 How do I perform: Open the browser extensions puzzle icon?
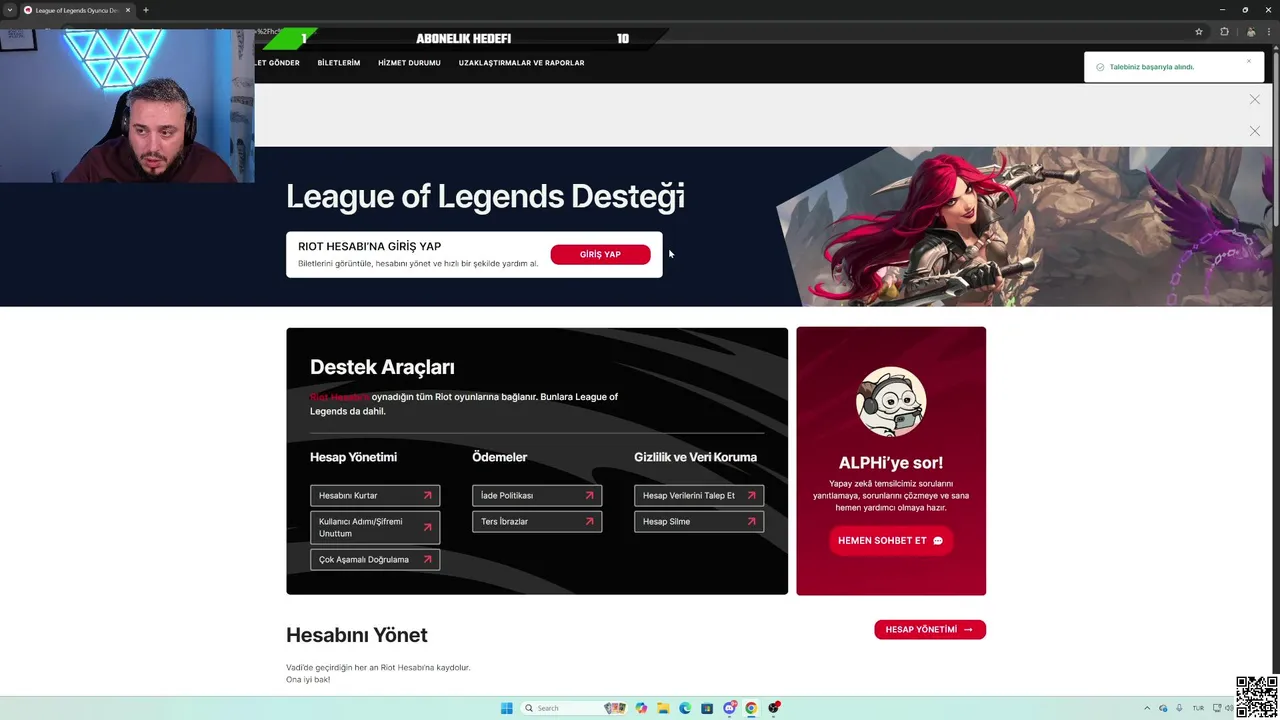1224,32
